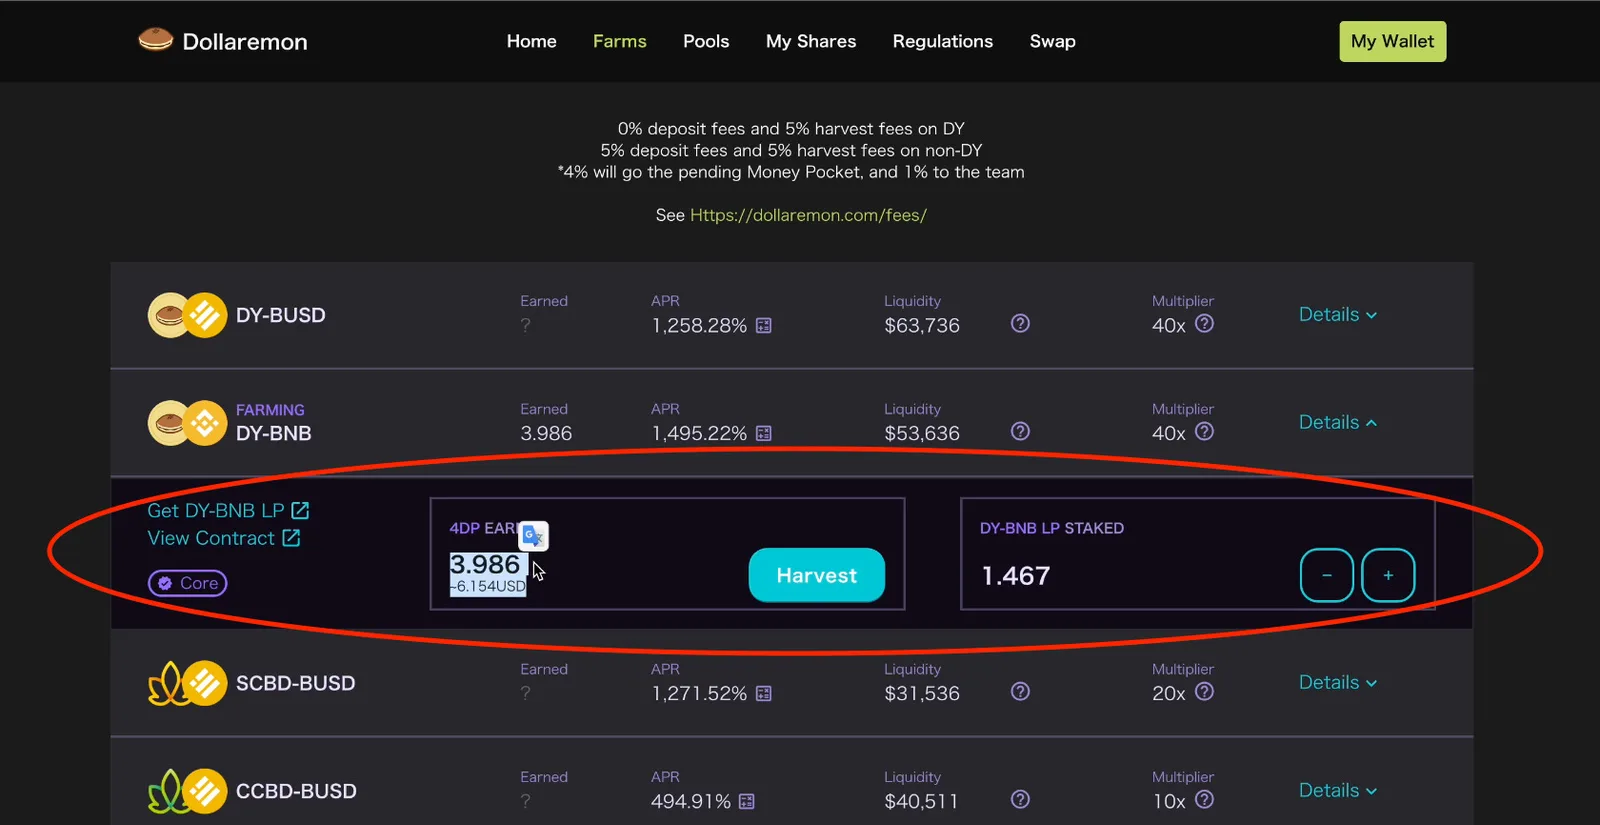Click the 1,271.52% APR value
This screenshot has height=825, width=1600.
699,693
